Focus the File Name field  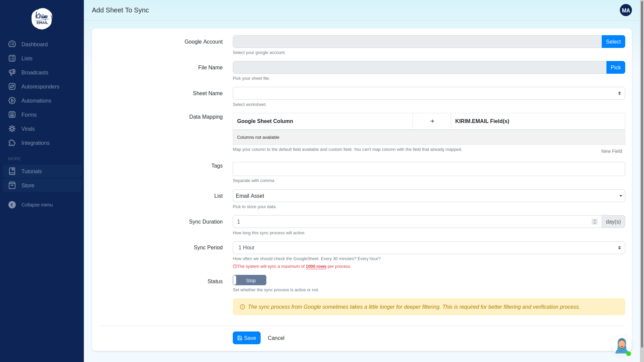tap(419, 67)
